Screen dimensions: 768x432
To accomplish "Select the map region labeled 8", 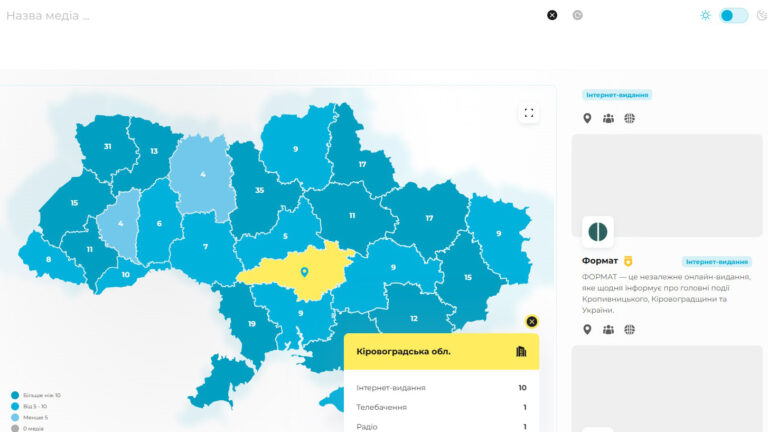I will click(48, 259).
